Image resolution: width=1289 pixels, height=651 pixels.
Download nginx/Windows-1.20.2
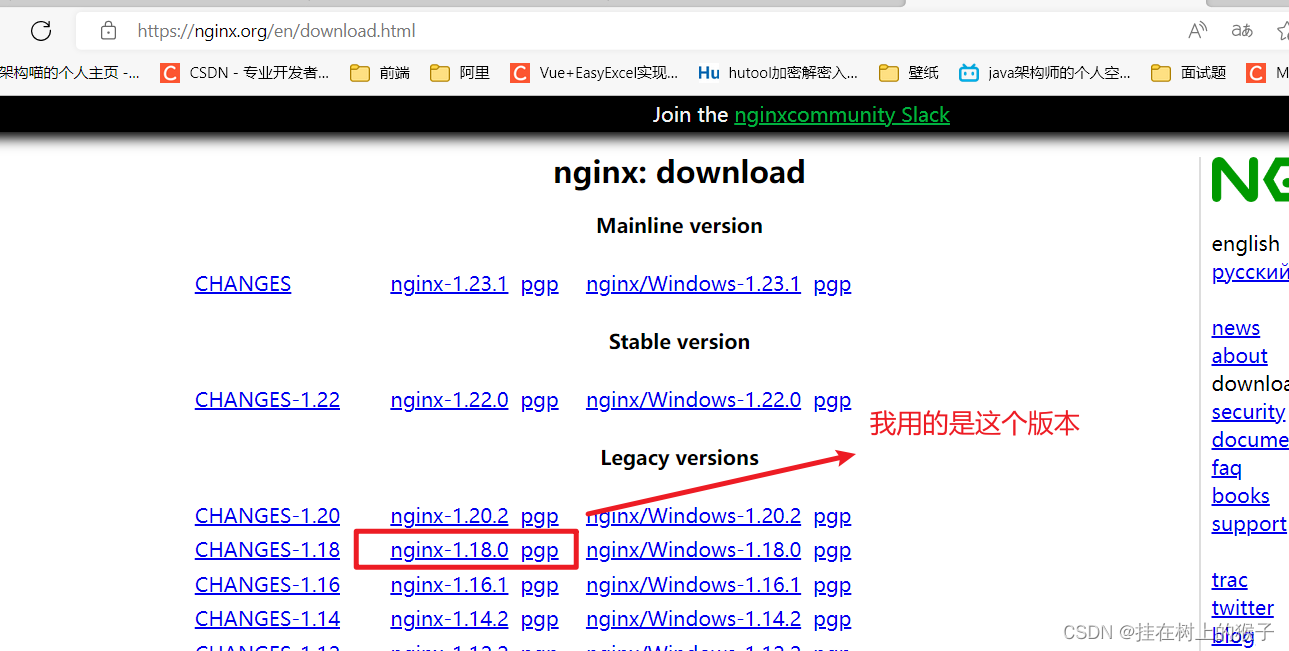coord(693,516)
